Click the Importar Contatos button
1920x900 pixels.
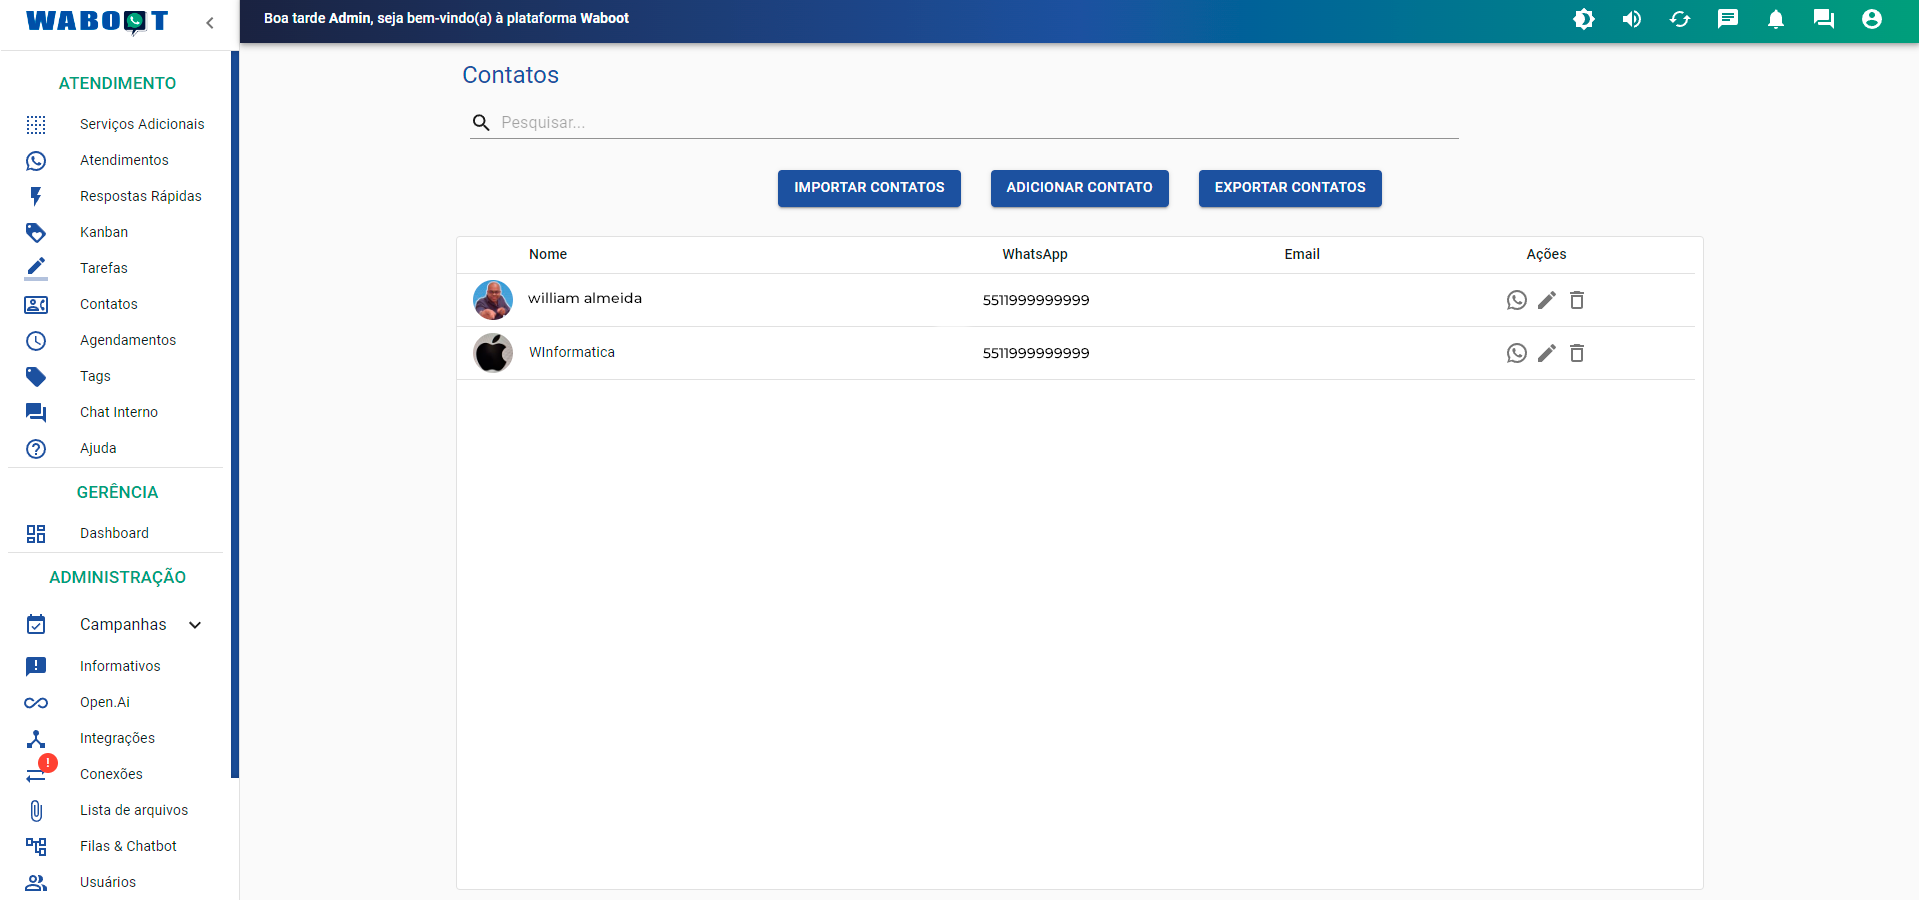tap(869, 188)
